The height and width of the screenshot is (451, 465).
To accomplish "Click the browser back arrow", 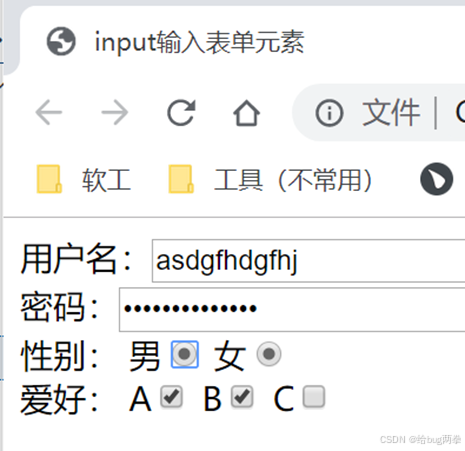I will click(49, 112).
